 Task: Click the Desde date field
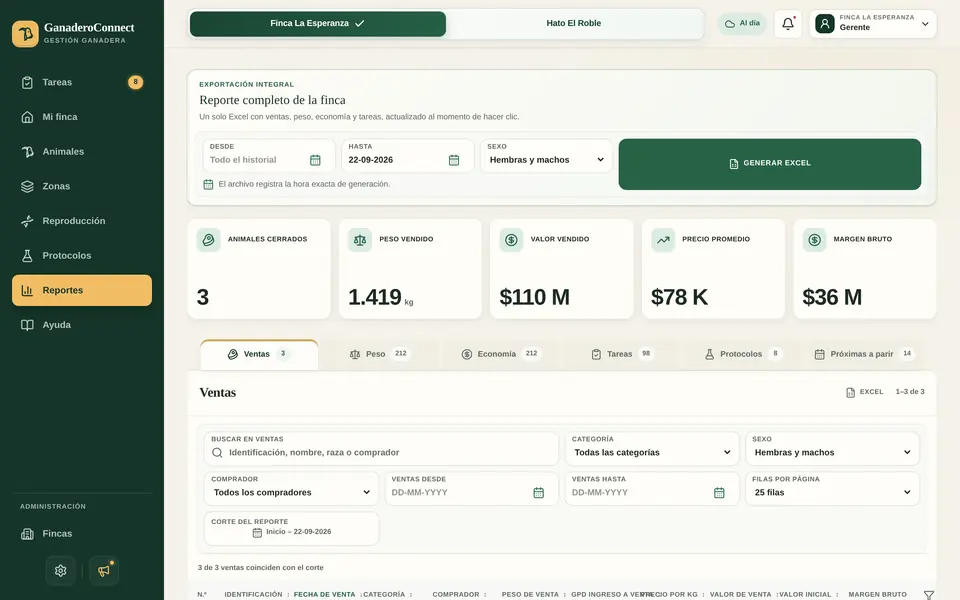pos(269,156)
